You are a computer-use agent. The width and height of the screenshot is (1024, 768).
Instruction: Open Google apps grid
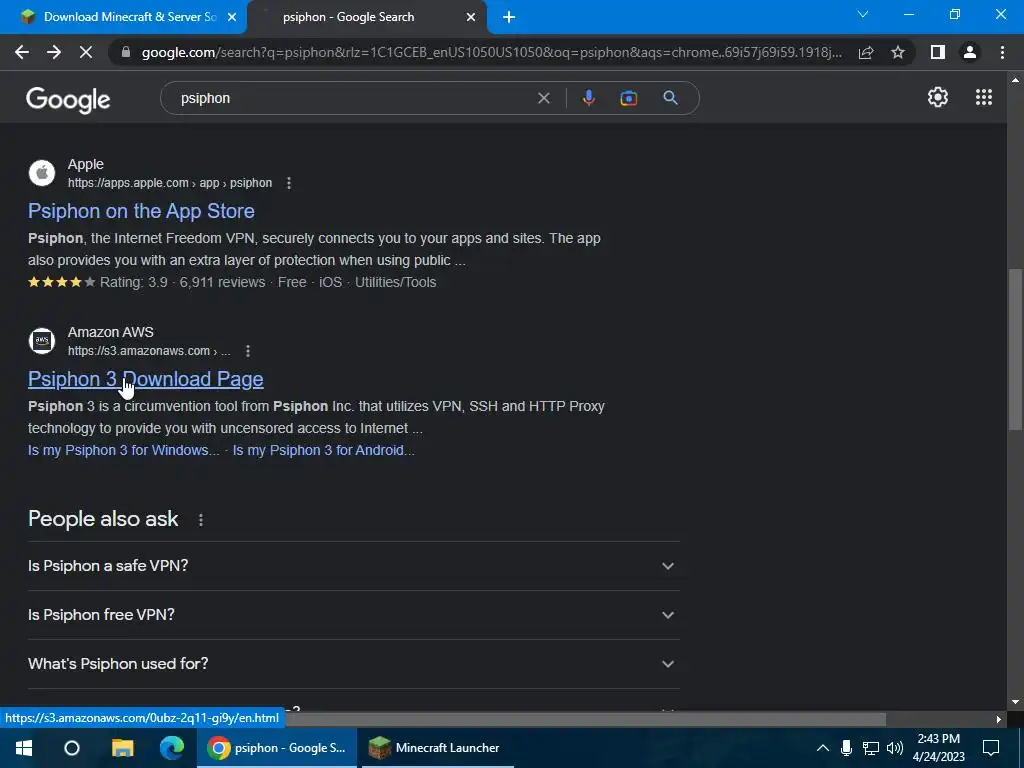tap(984, 97)
